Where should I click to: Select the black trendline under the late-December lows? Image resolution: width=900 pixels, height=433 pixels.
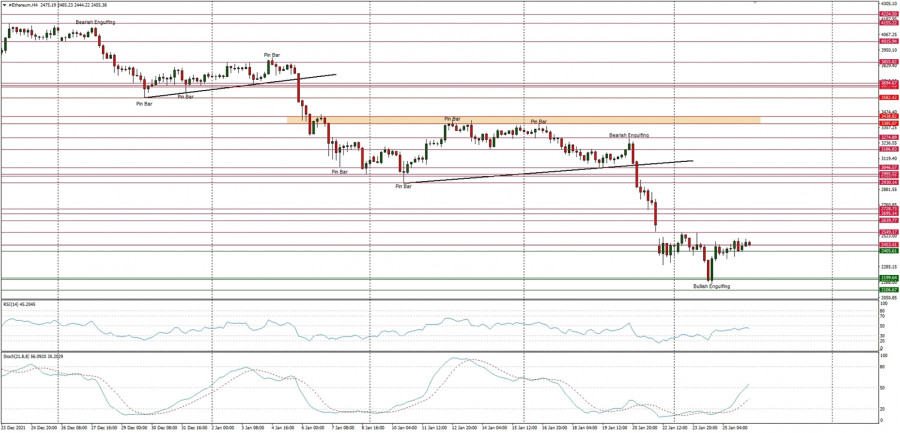[240, 86]
